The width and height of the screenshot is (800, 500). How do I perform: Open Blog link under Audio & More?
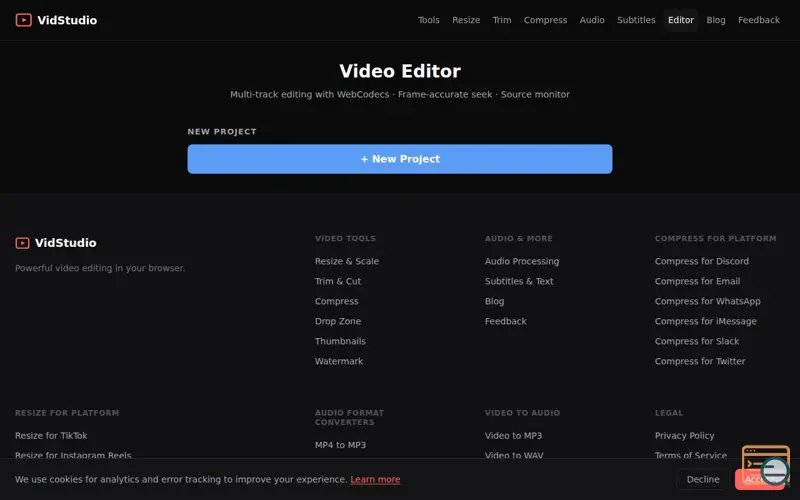click(494, 301)
